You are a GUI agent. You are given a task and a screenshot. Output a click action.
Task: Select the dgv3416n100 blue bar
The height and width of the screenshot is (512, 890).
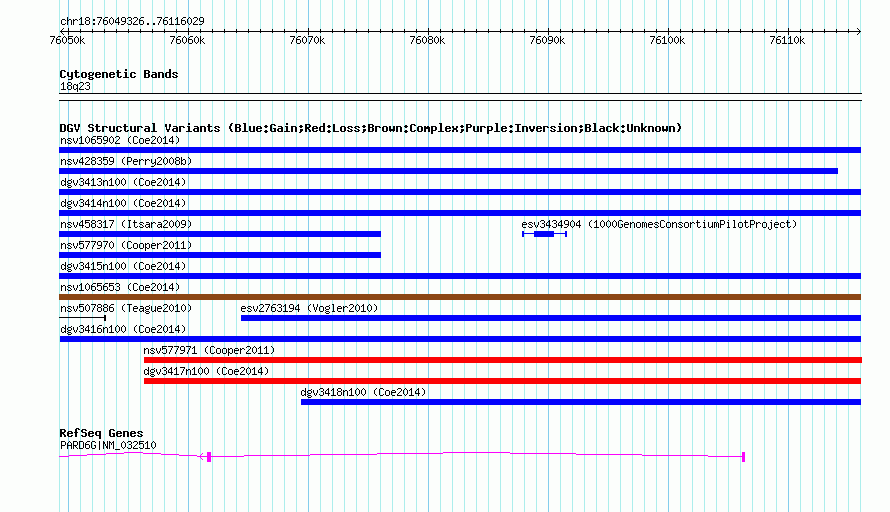click(x=460, y=339)
